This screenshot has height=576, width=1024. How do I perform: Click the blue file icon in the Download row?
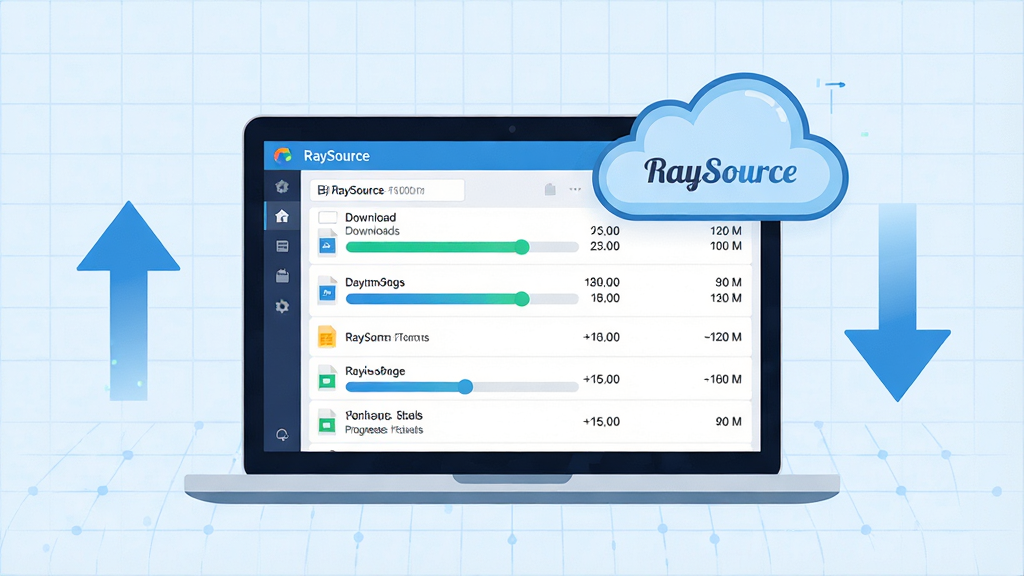click(327, 244)
